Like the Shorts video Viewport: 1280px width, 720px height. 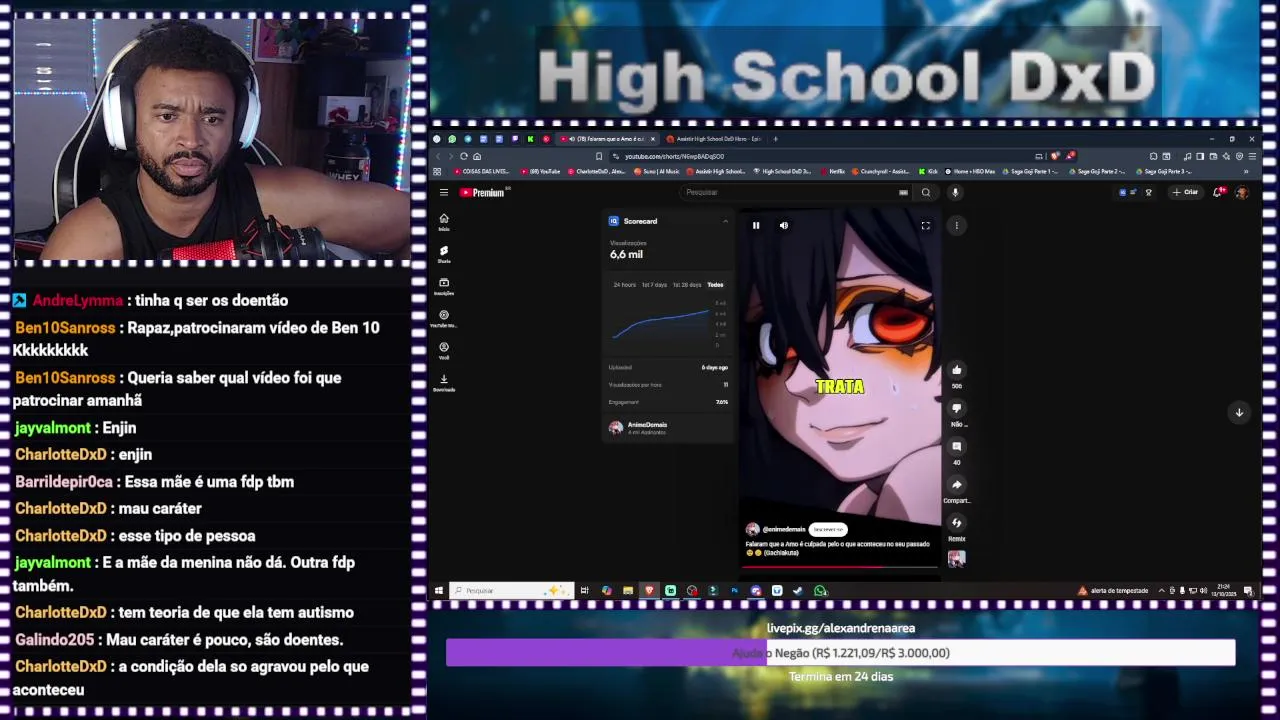[x=956, y=370]
